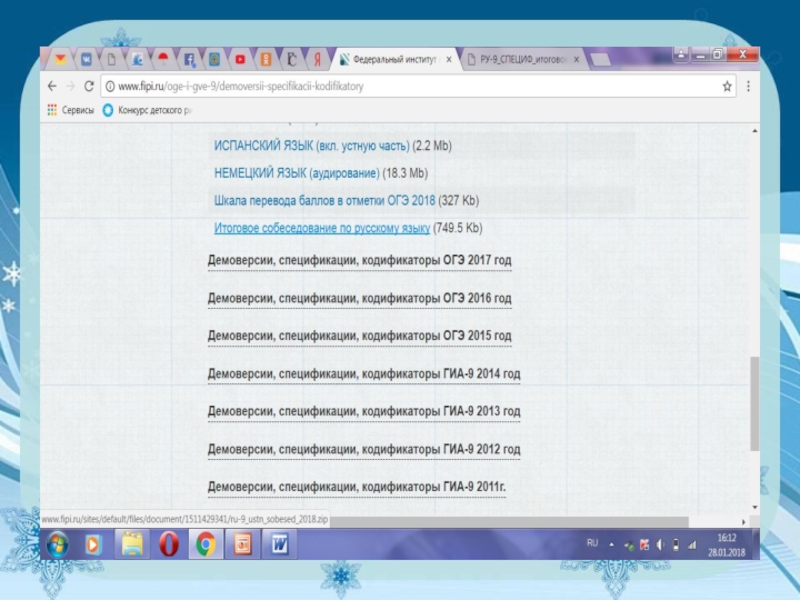The width and height of the screenshot is (800, 600).
Task: Go back to previous page
Action: tap(52, 86)
